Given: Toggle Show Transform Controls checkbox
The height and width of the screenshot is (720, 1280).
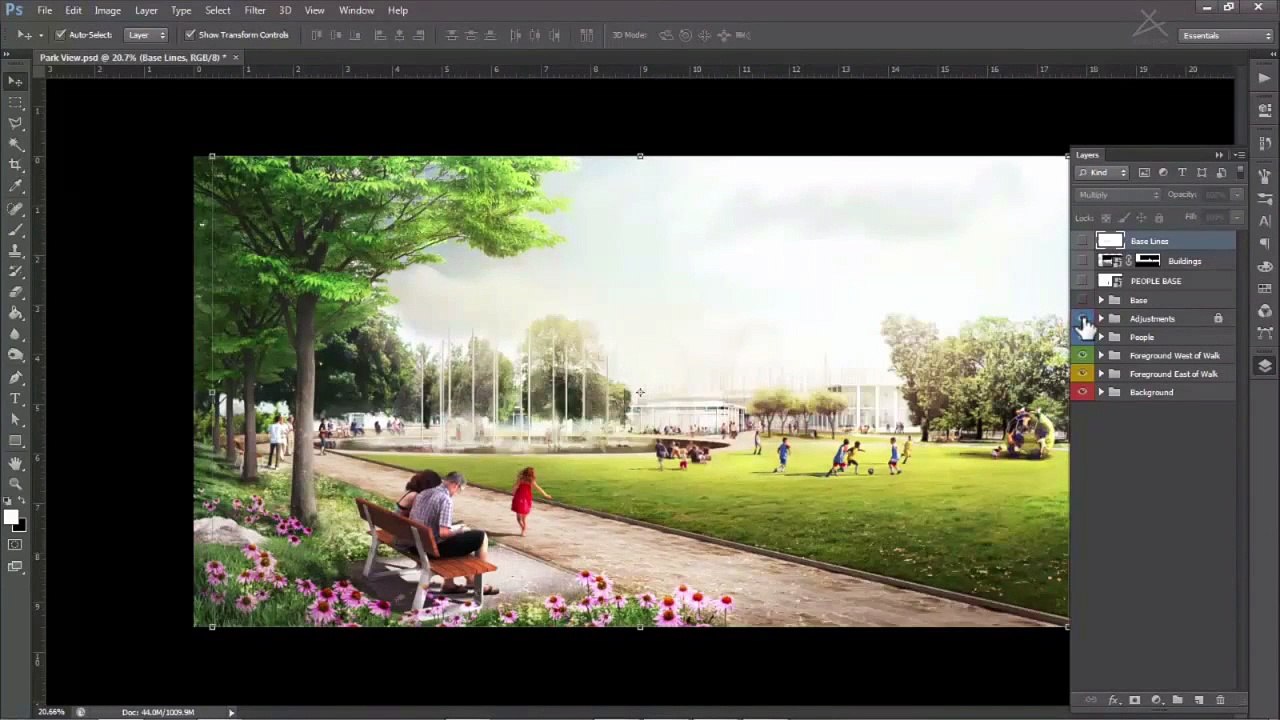Looking at the screenshot, I should [x=190, y=35].
